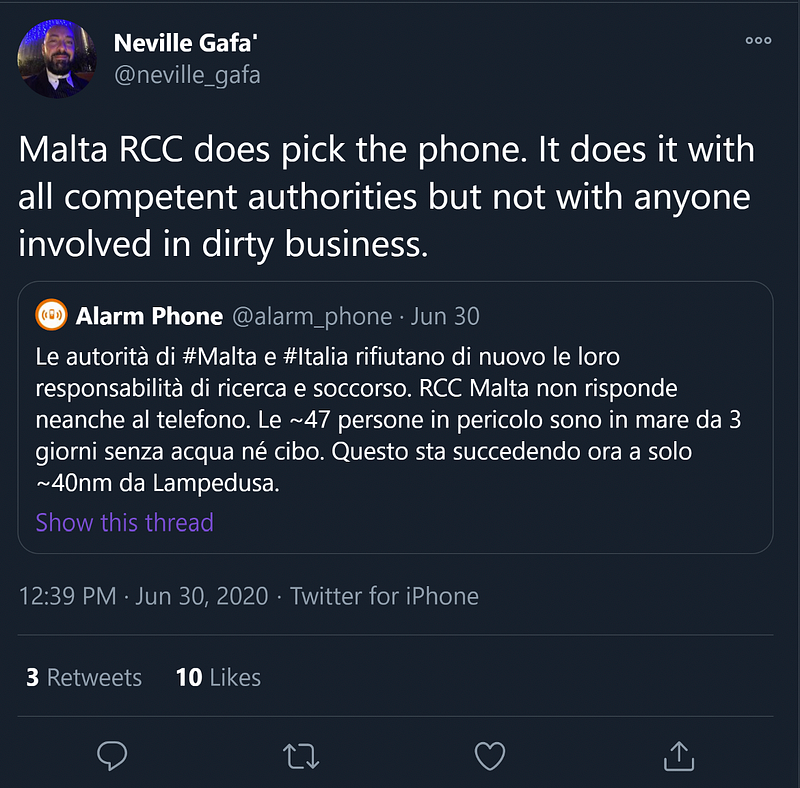
Task: Open the @neville_gafa handle link
Action: point(188,75)
